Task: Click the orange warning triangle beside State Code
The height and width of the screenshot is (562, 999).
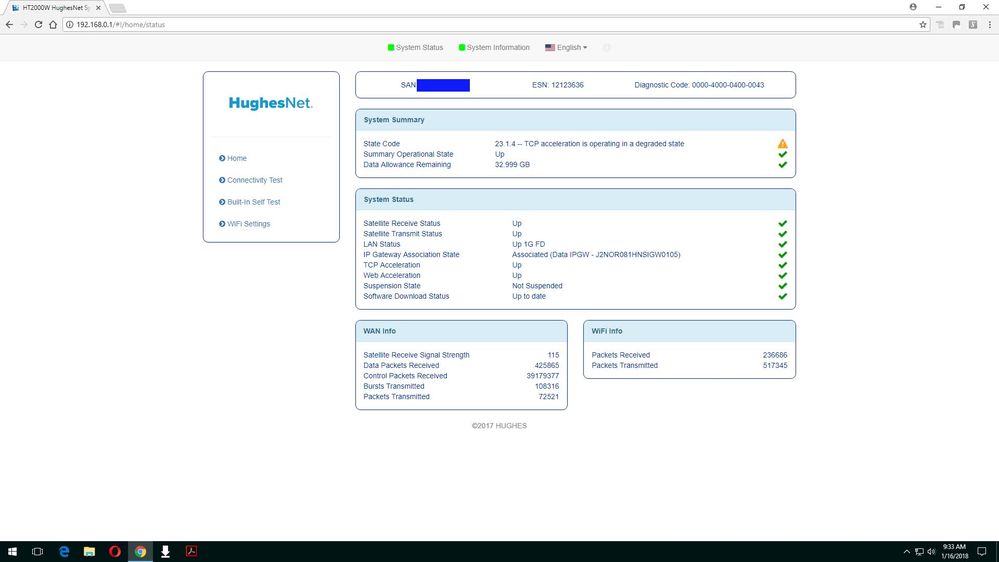Action: point(782,144)
